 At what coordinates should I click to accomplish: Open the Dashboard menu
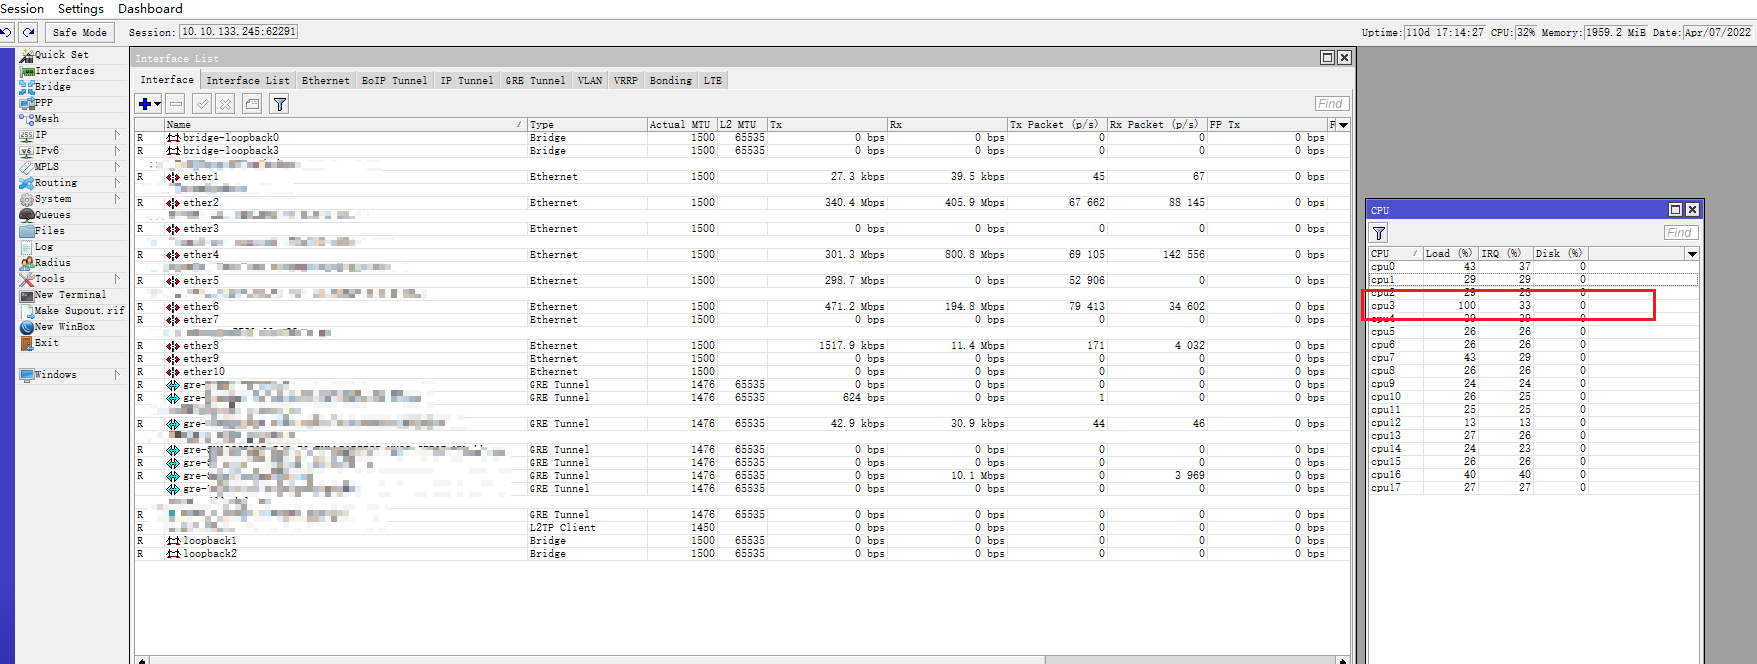click(150, 9)
